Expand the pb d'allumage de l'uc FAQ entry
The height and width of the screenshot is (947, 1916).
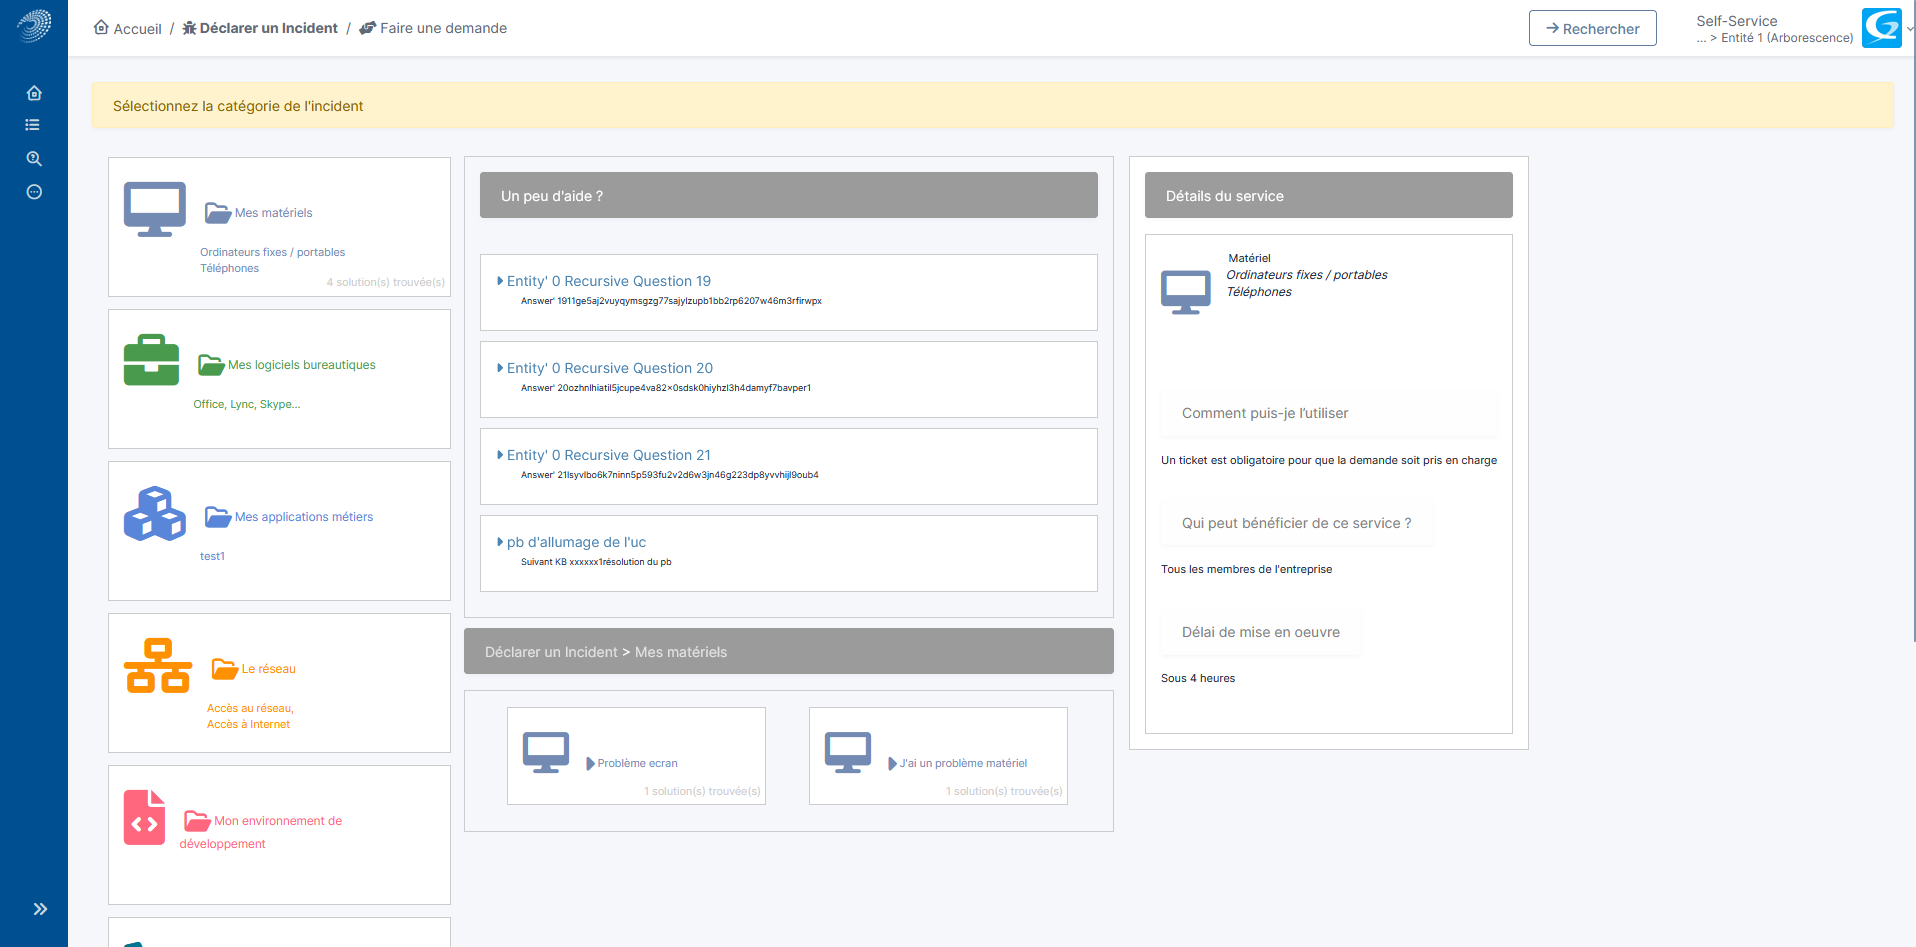pyautogui.click(x=576, y=542)
